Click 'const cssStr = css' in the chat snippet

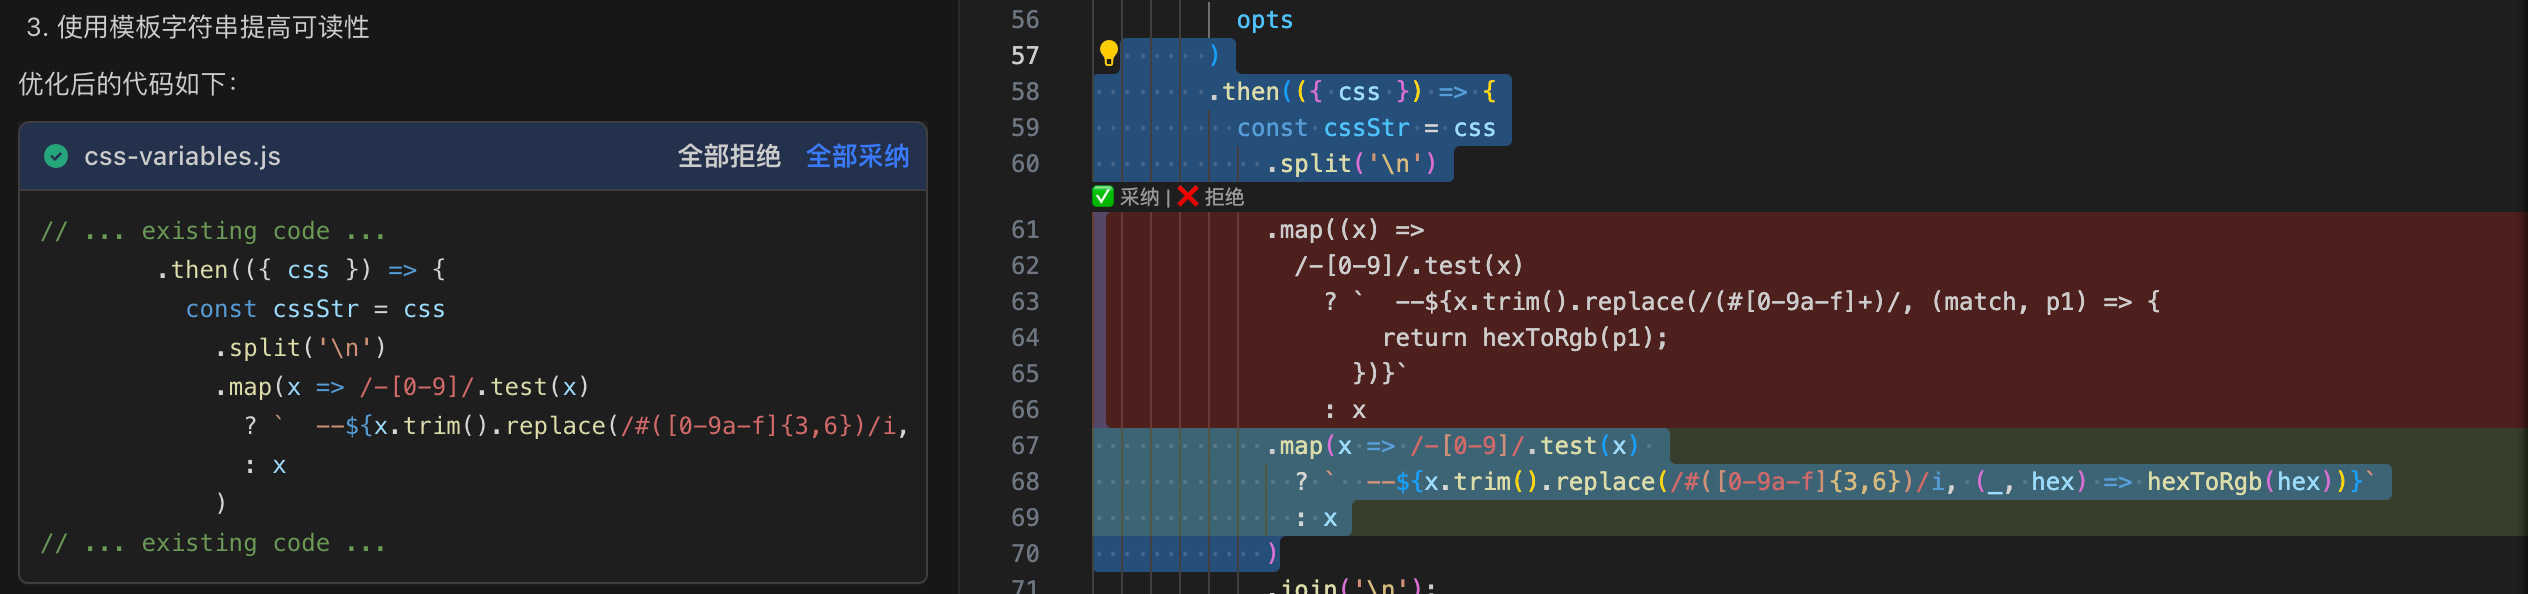(315, 309)
